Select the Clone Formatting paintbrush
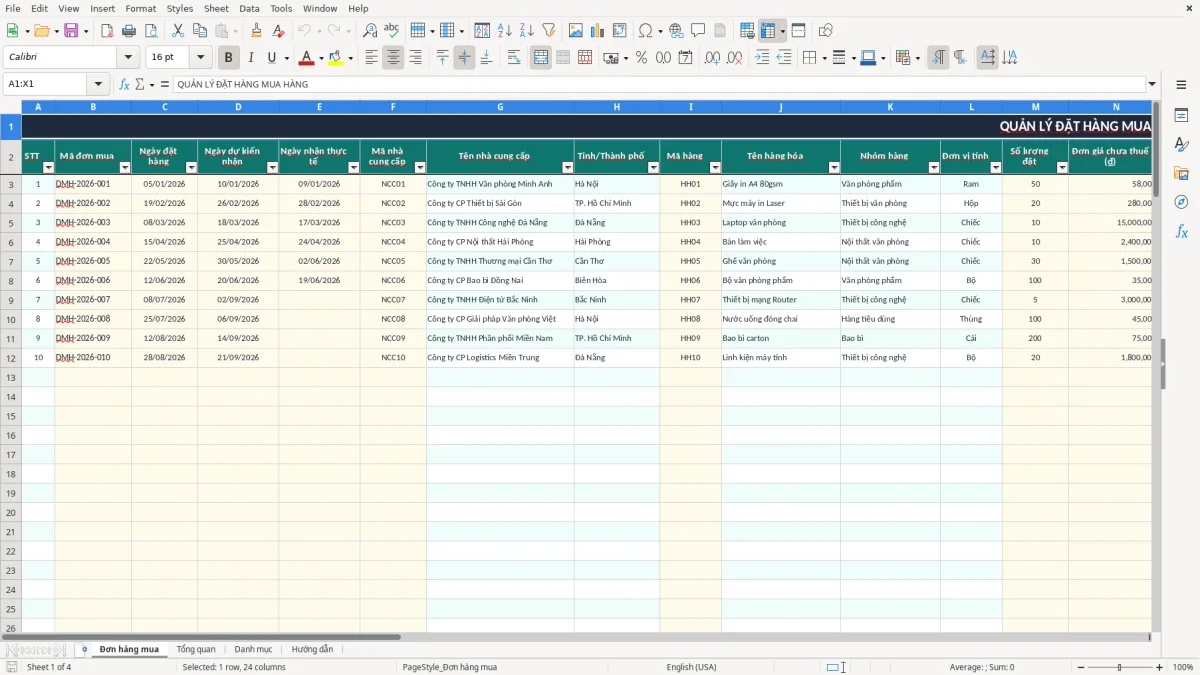Image resolution: width=1200 pixels, height=675 pixels. pos(257,31)
